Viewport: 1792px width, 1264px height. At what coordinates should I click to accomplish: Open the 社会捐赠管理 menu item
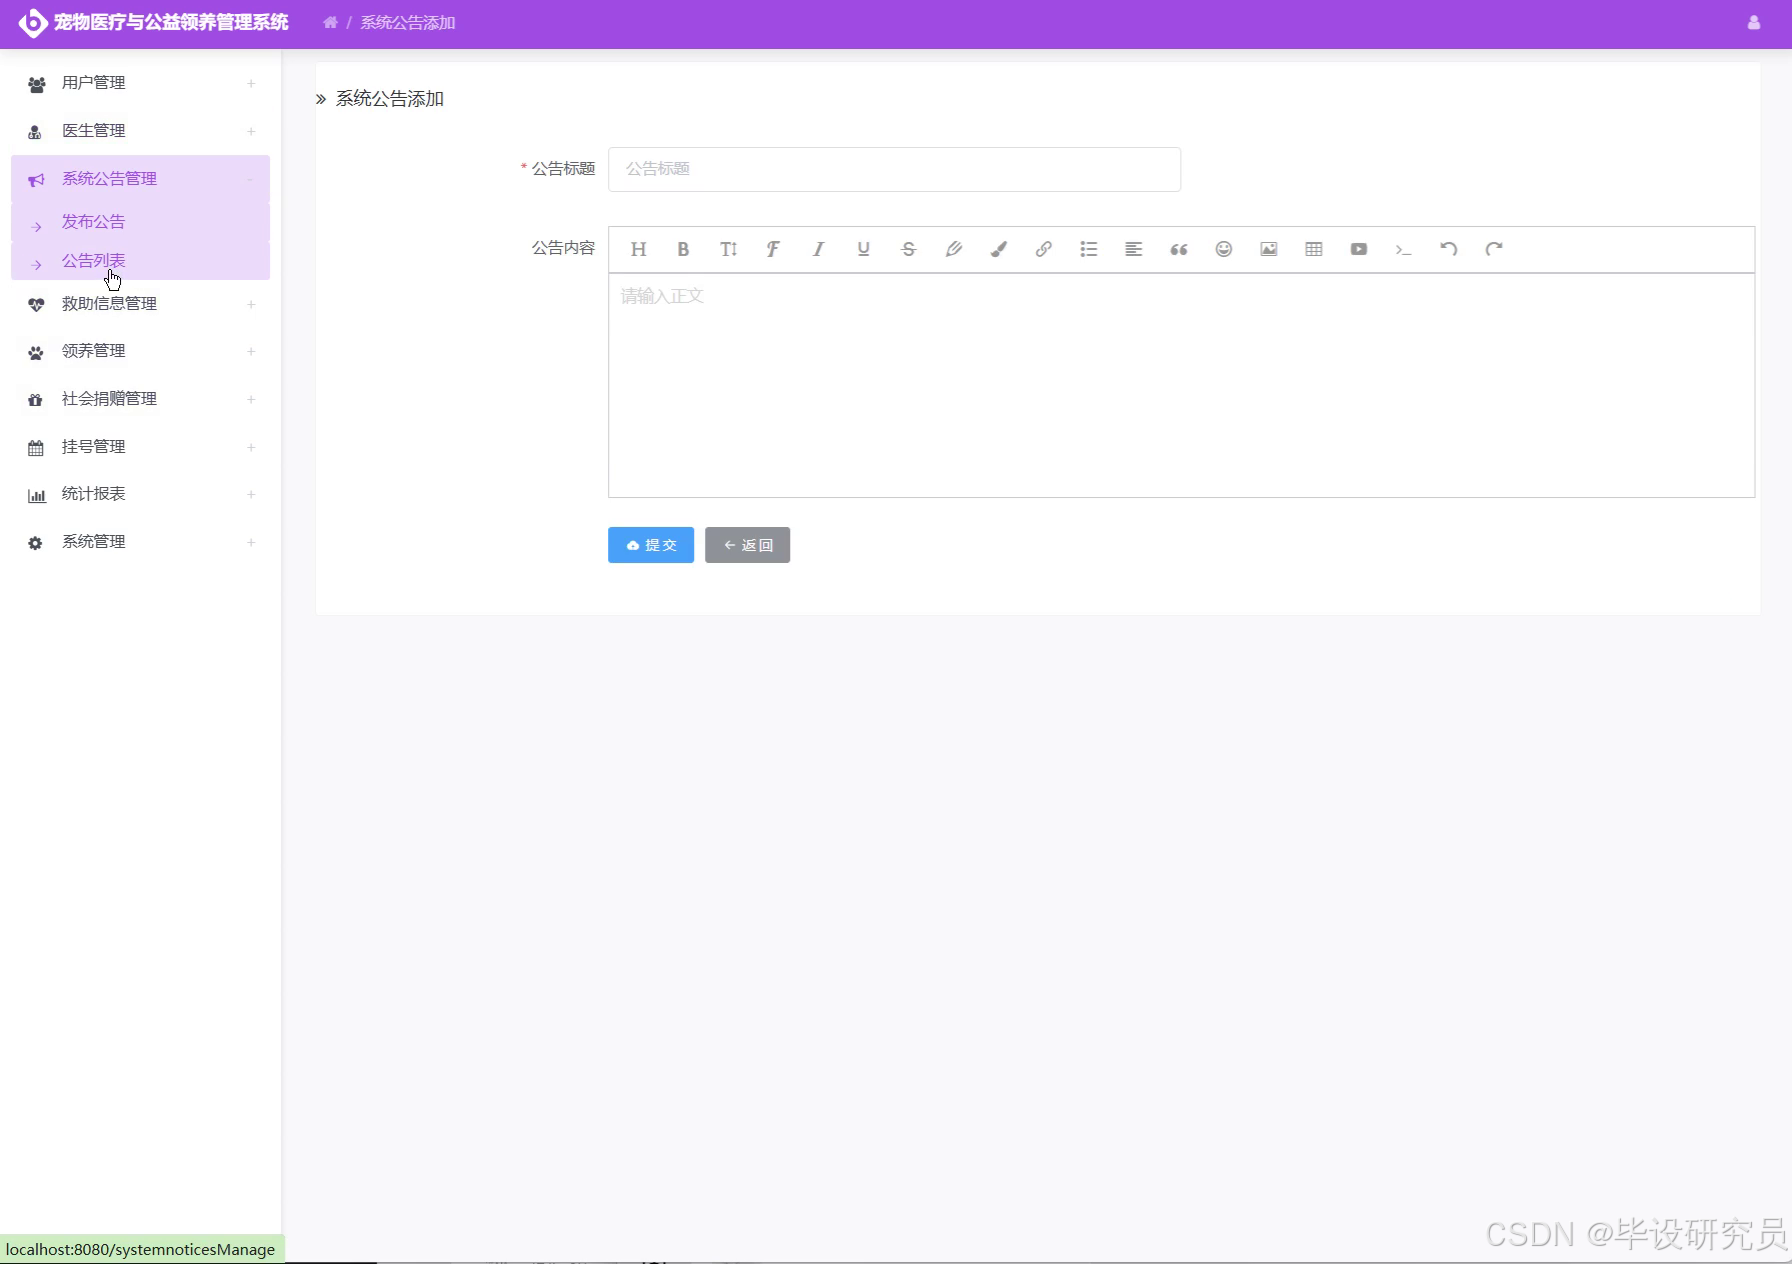pyautogui.click(x=140, y=399)
